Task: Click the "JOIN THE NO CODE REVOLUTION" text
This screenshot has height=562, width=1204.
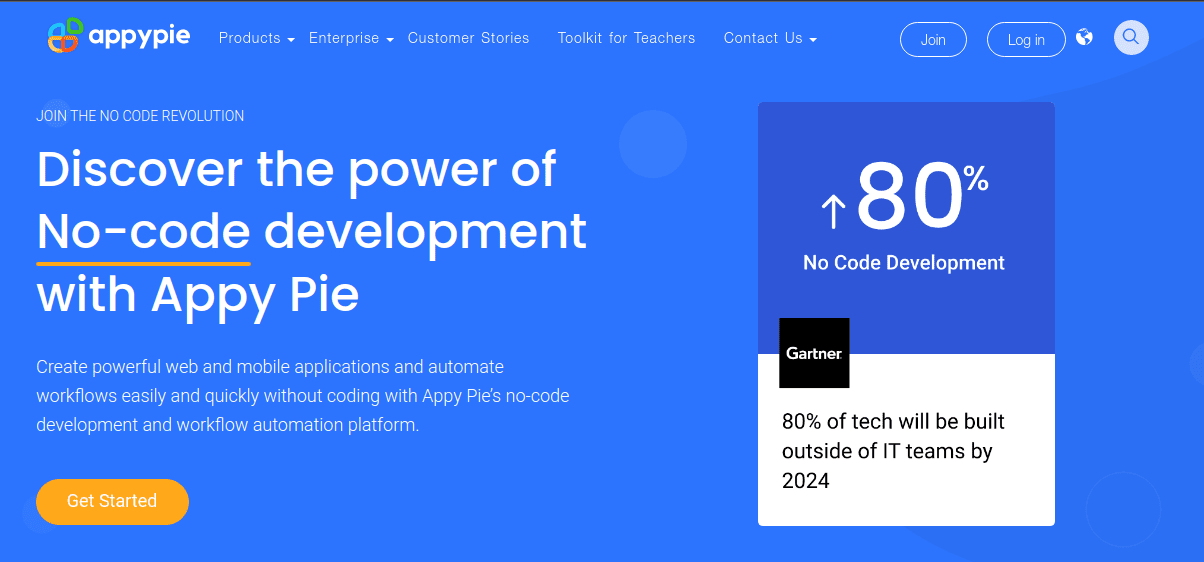Action: pyautogui.click(x=140, y=116)
